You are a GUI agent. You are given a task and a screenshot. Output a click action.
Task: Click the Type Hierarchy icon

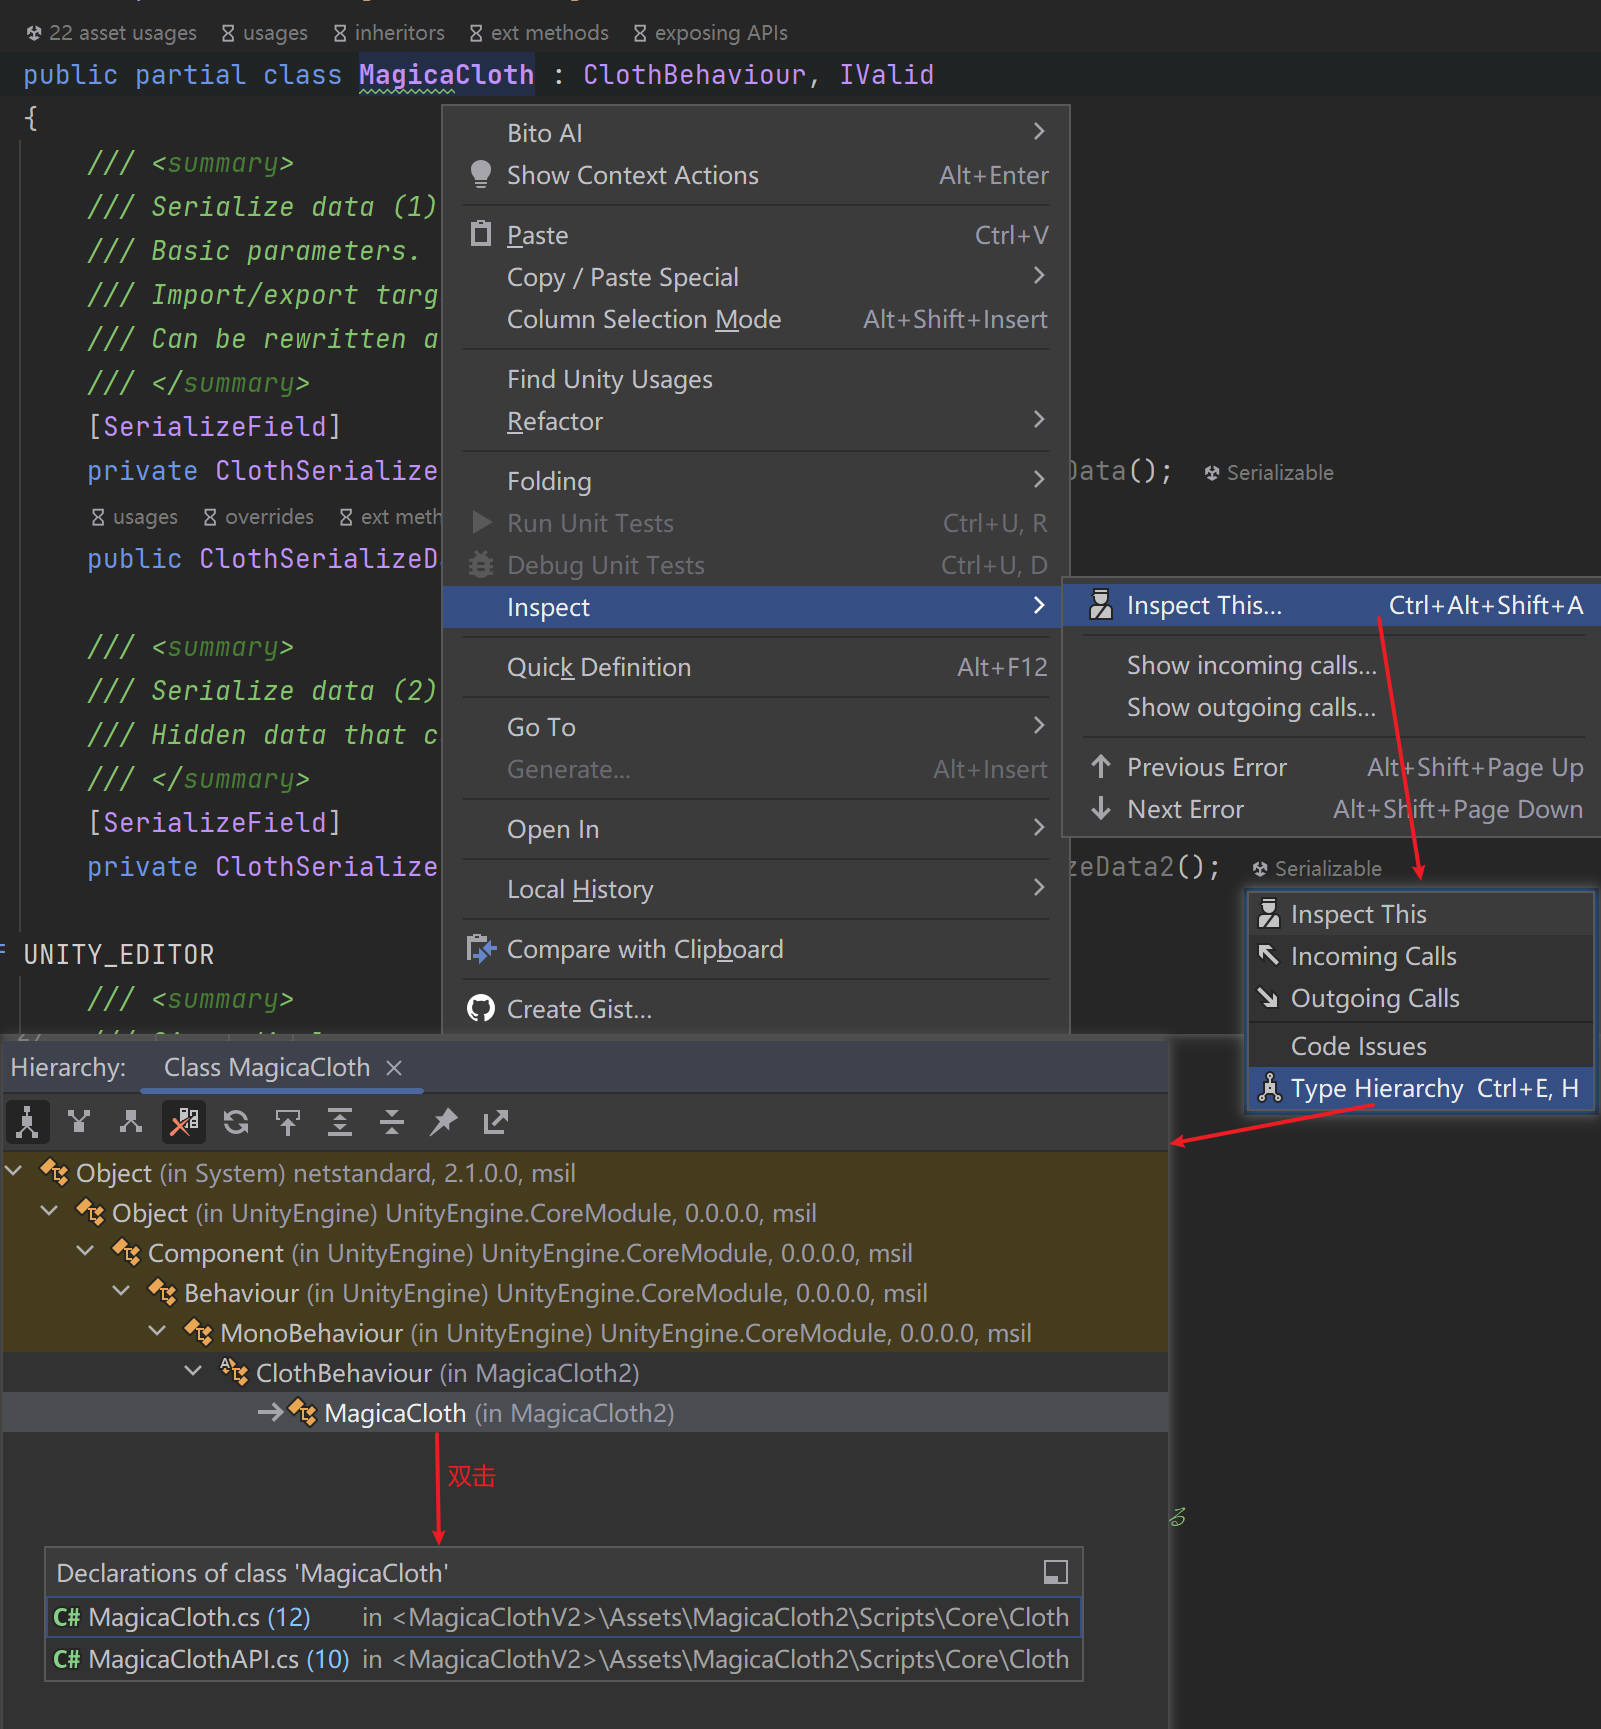tap(1269, 1088)
